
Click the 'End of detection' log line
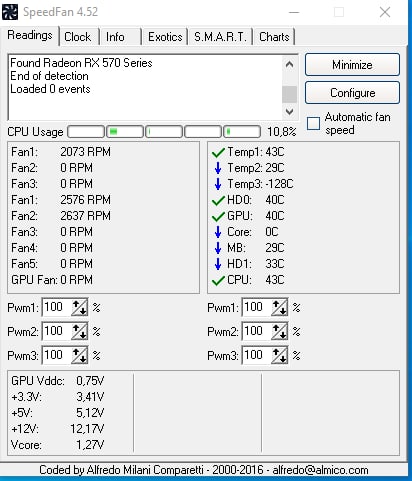click(x=49, y=76)
